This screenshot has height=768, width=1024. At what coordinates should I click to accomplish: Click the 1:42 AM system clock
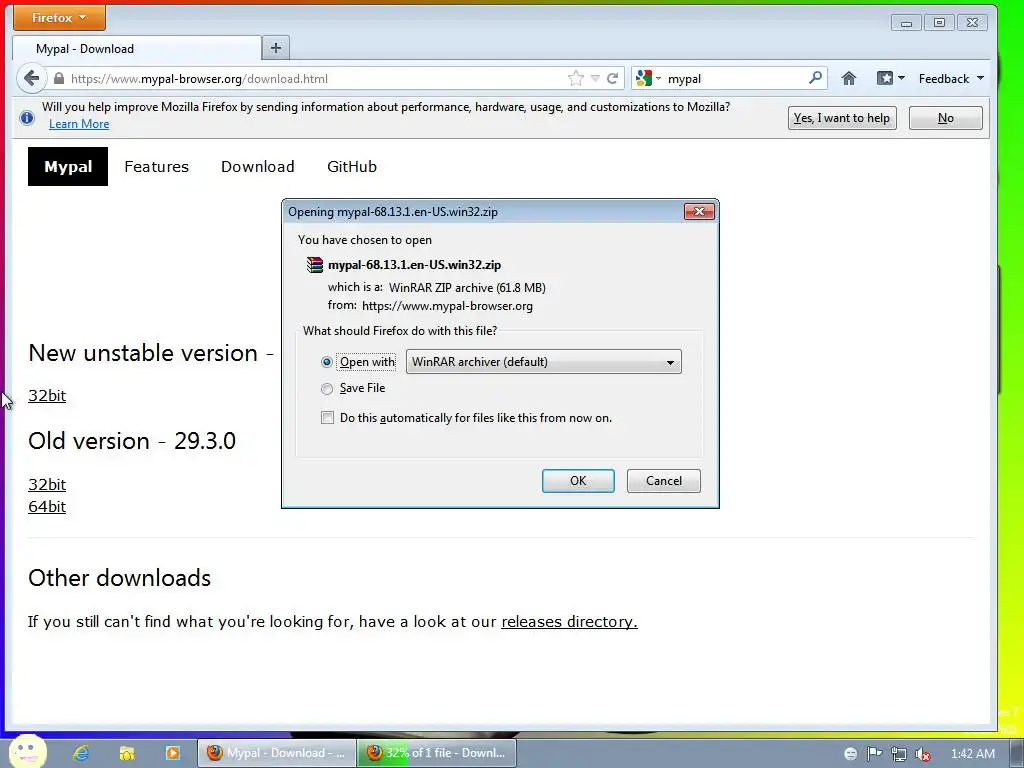click(x=973, y=754)
